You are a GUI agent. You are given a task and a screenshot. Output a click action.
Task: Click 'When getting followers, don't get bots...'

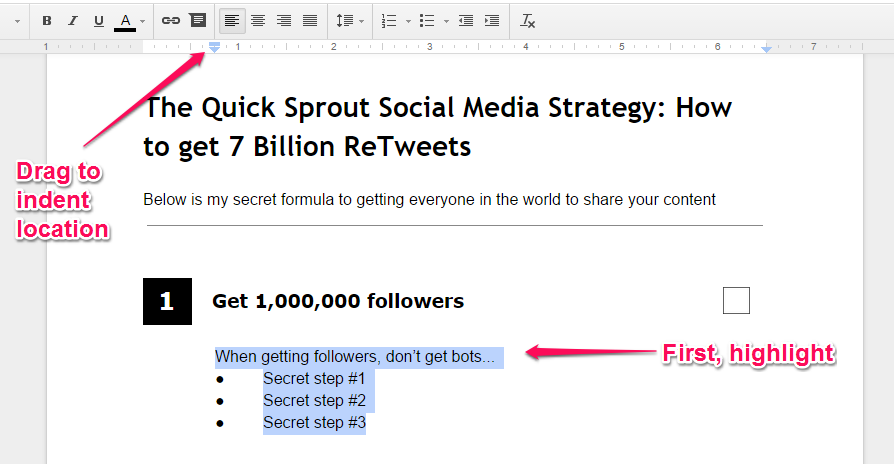point(355,357)
